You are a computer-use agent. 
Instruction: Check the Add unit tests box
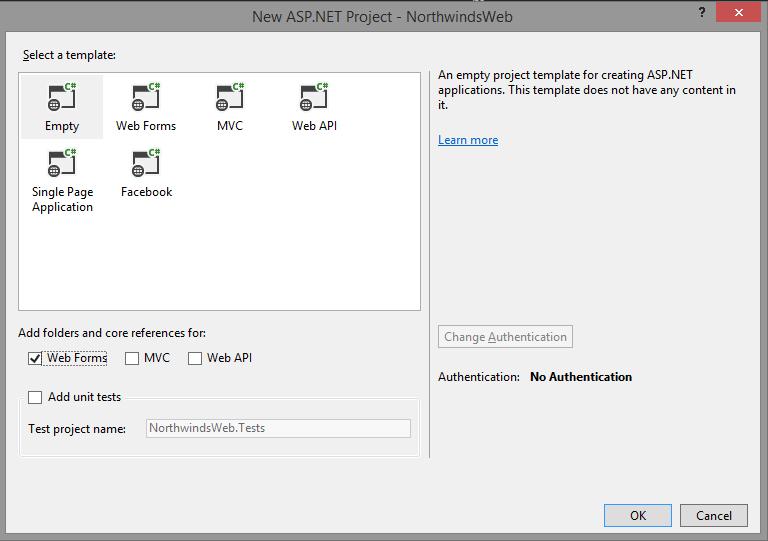pos(35,397)
